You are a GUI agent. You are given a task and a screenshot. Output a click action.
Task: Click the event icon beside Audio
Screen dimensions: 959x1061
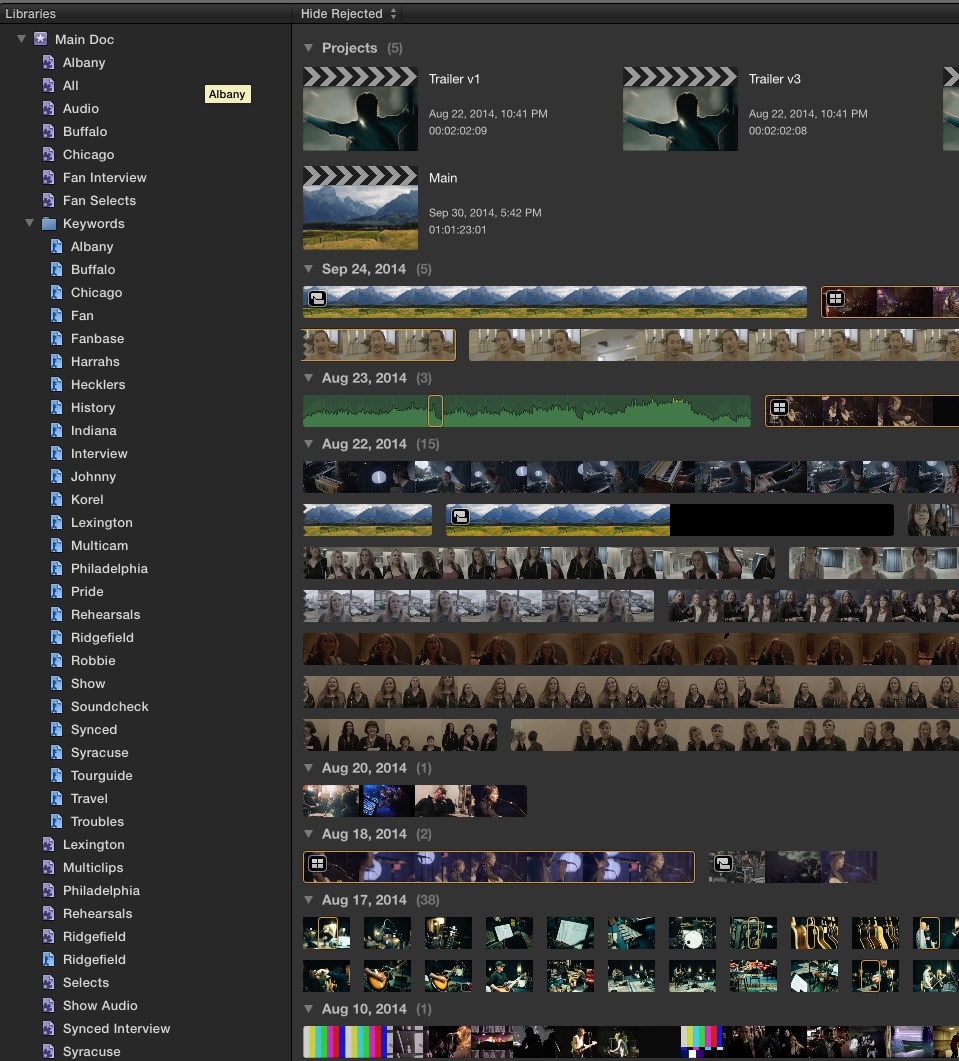(49, 108)
